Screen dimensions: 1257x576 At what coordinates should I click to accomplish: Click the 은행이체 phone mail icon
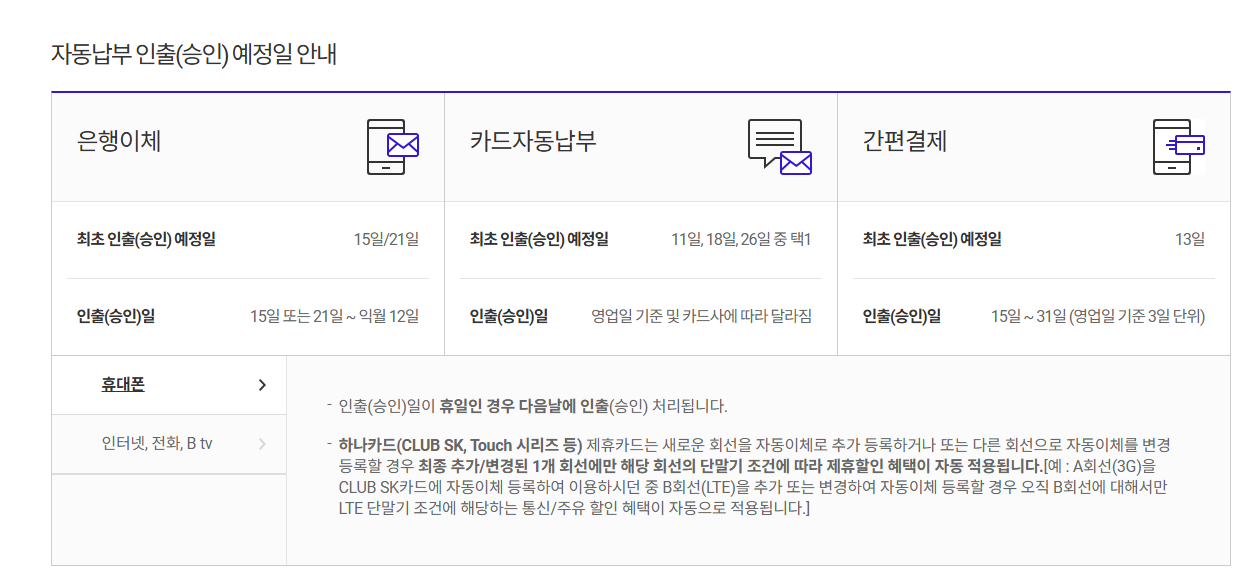pyautogui.click(x=392, y=146)
